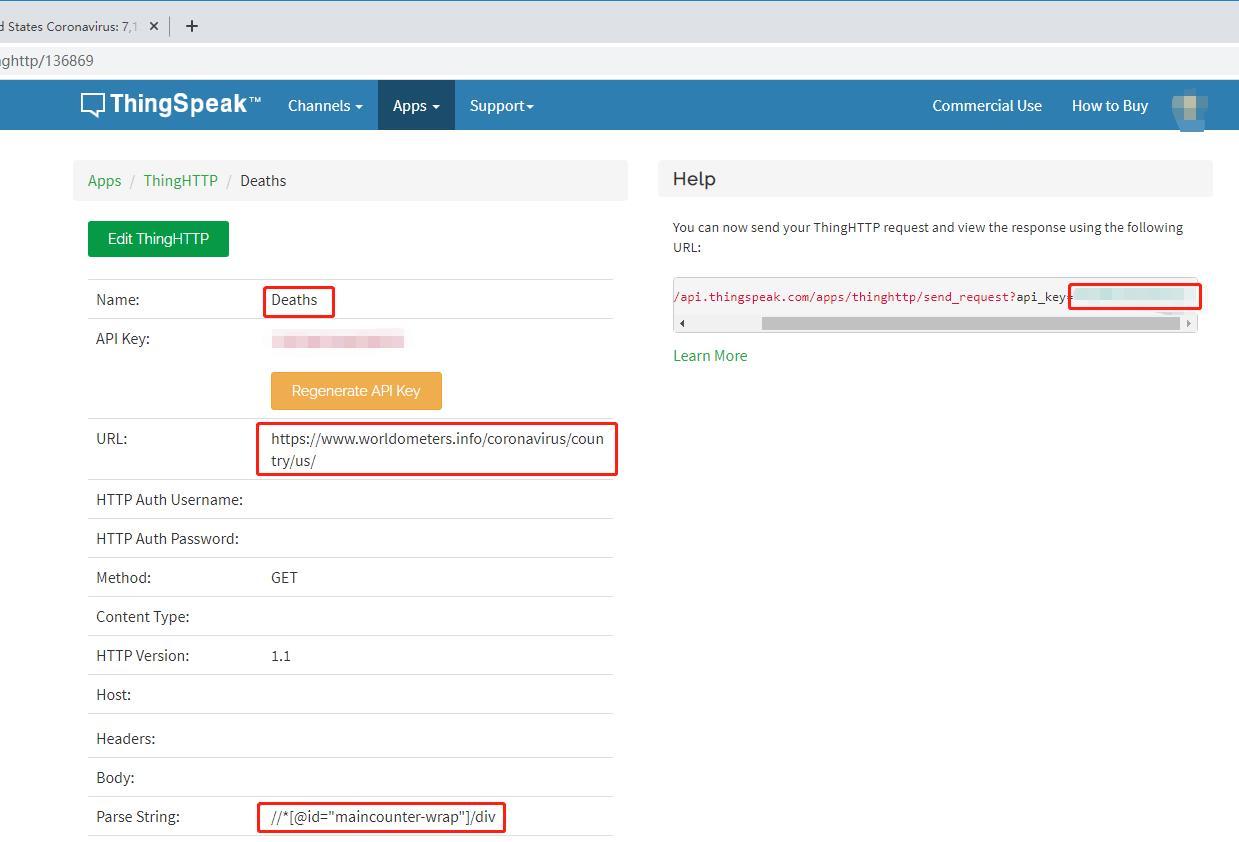Open a new browser tab
1239x842 pixels.
(192, 26)
